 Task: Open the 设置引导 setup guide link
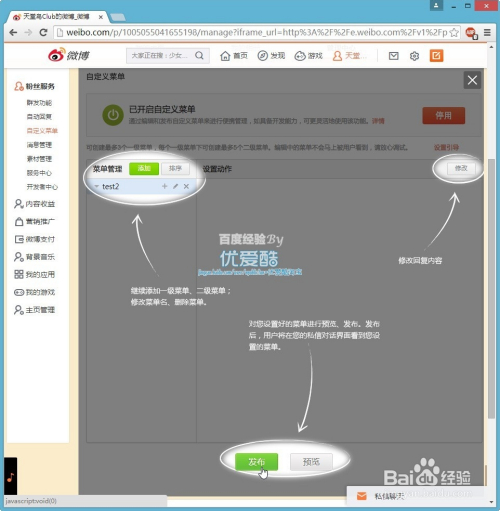(x=446, y=147)
